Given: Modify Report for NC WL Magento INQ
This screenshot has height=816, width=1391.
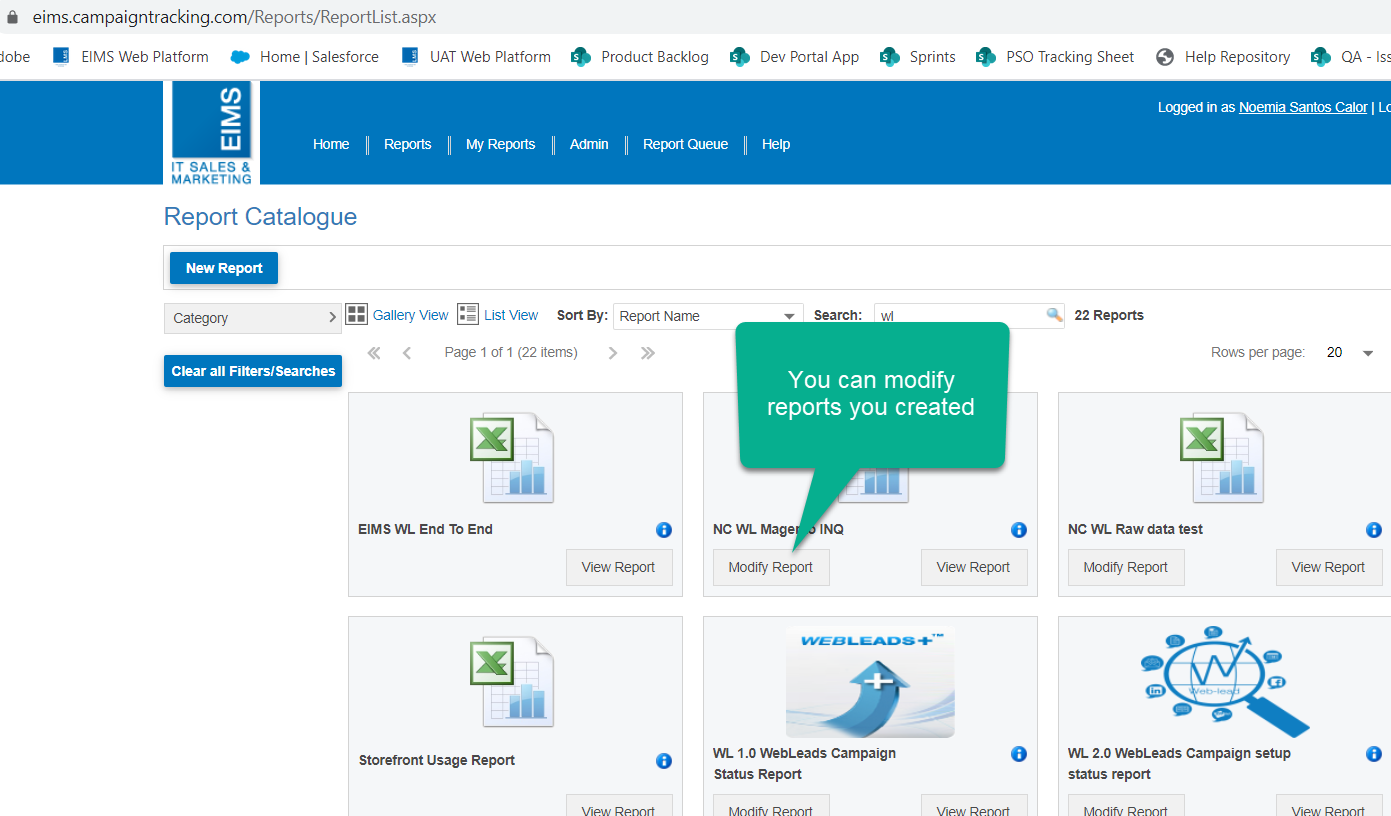Looking at the screenshot, I should 771,567.
